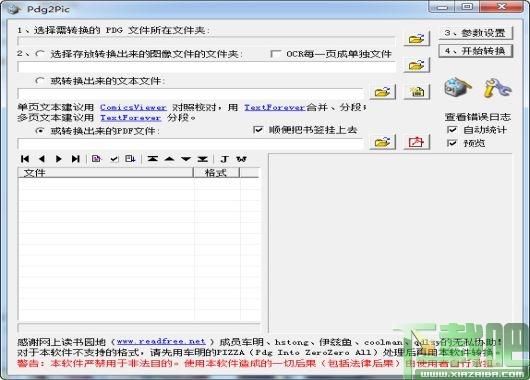
Task: Minimize the Pdg2Pic window
Action: 442,7
